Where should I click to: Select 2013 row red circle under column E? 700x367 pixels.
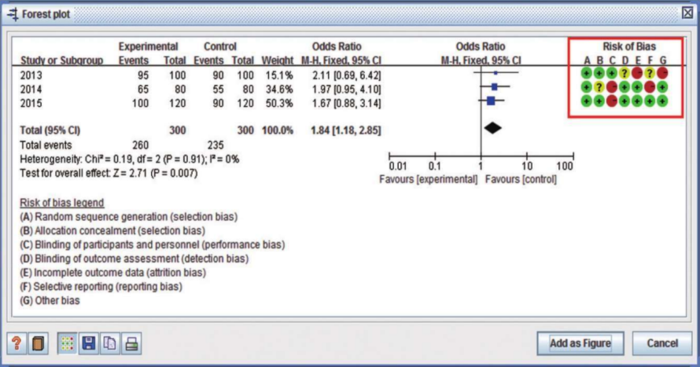[x=637, y=73]
